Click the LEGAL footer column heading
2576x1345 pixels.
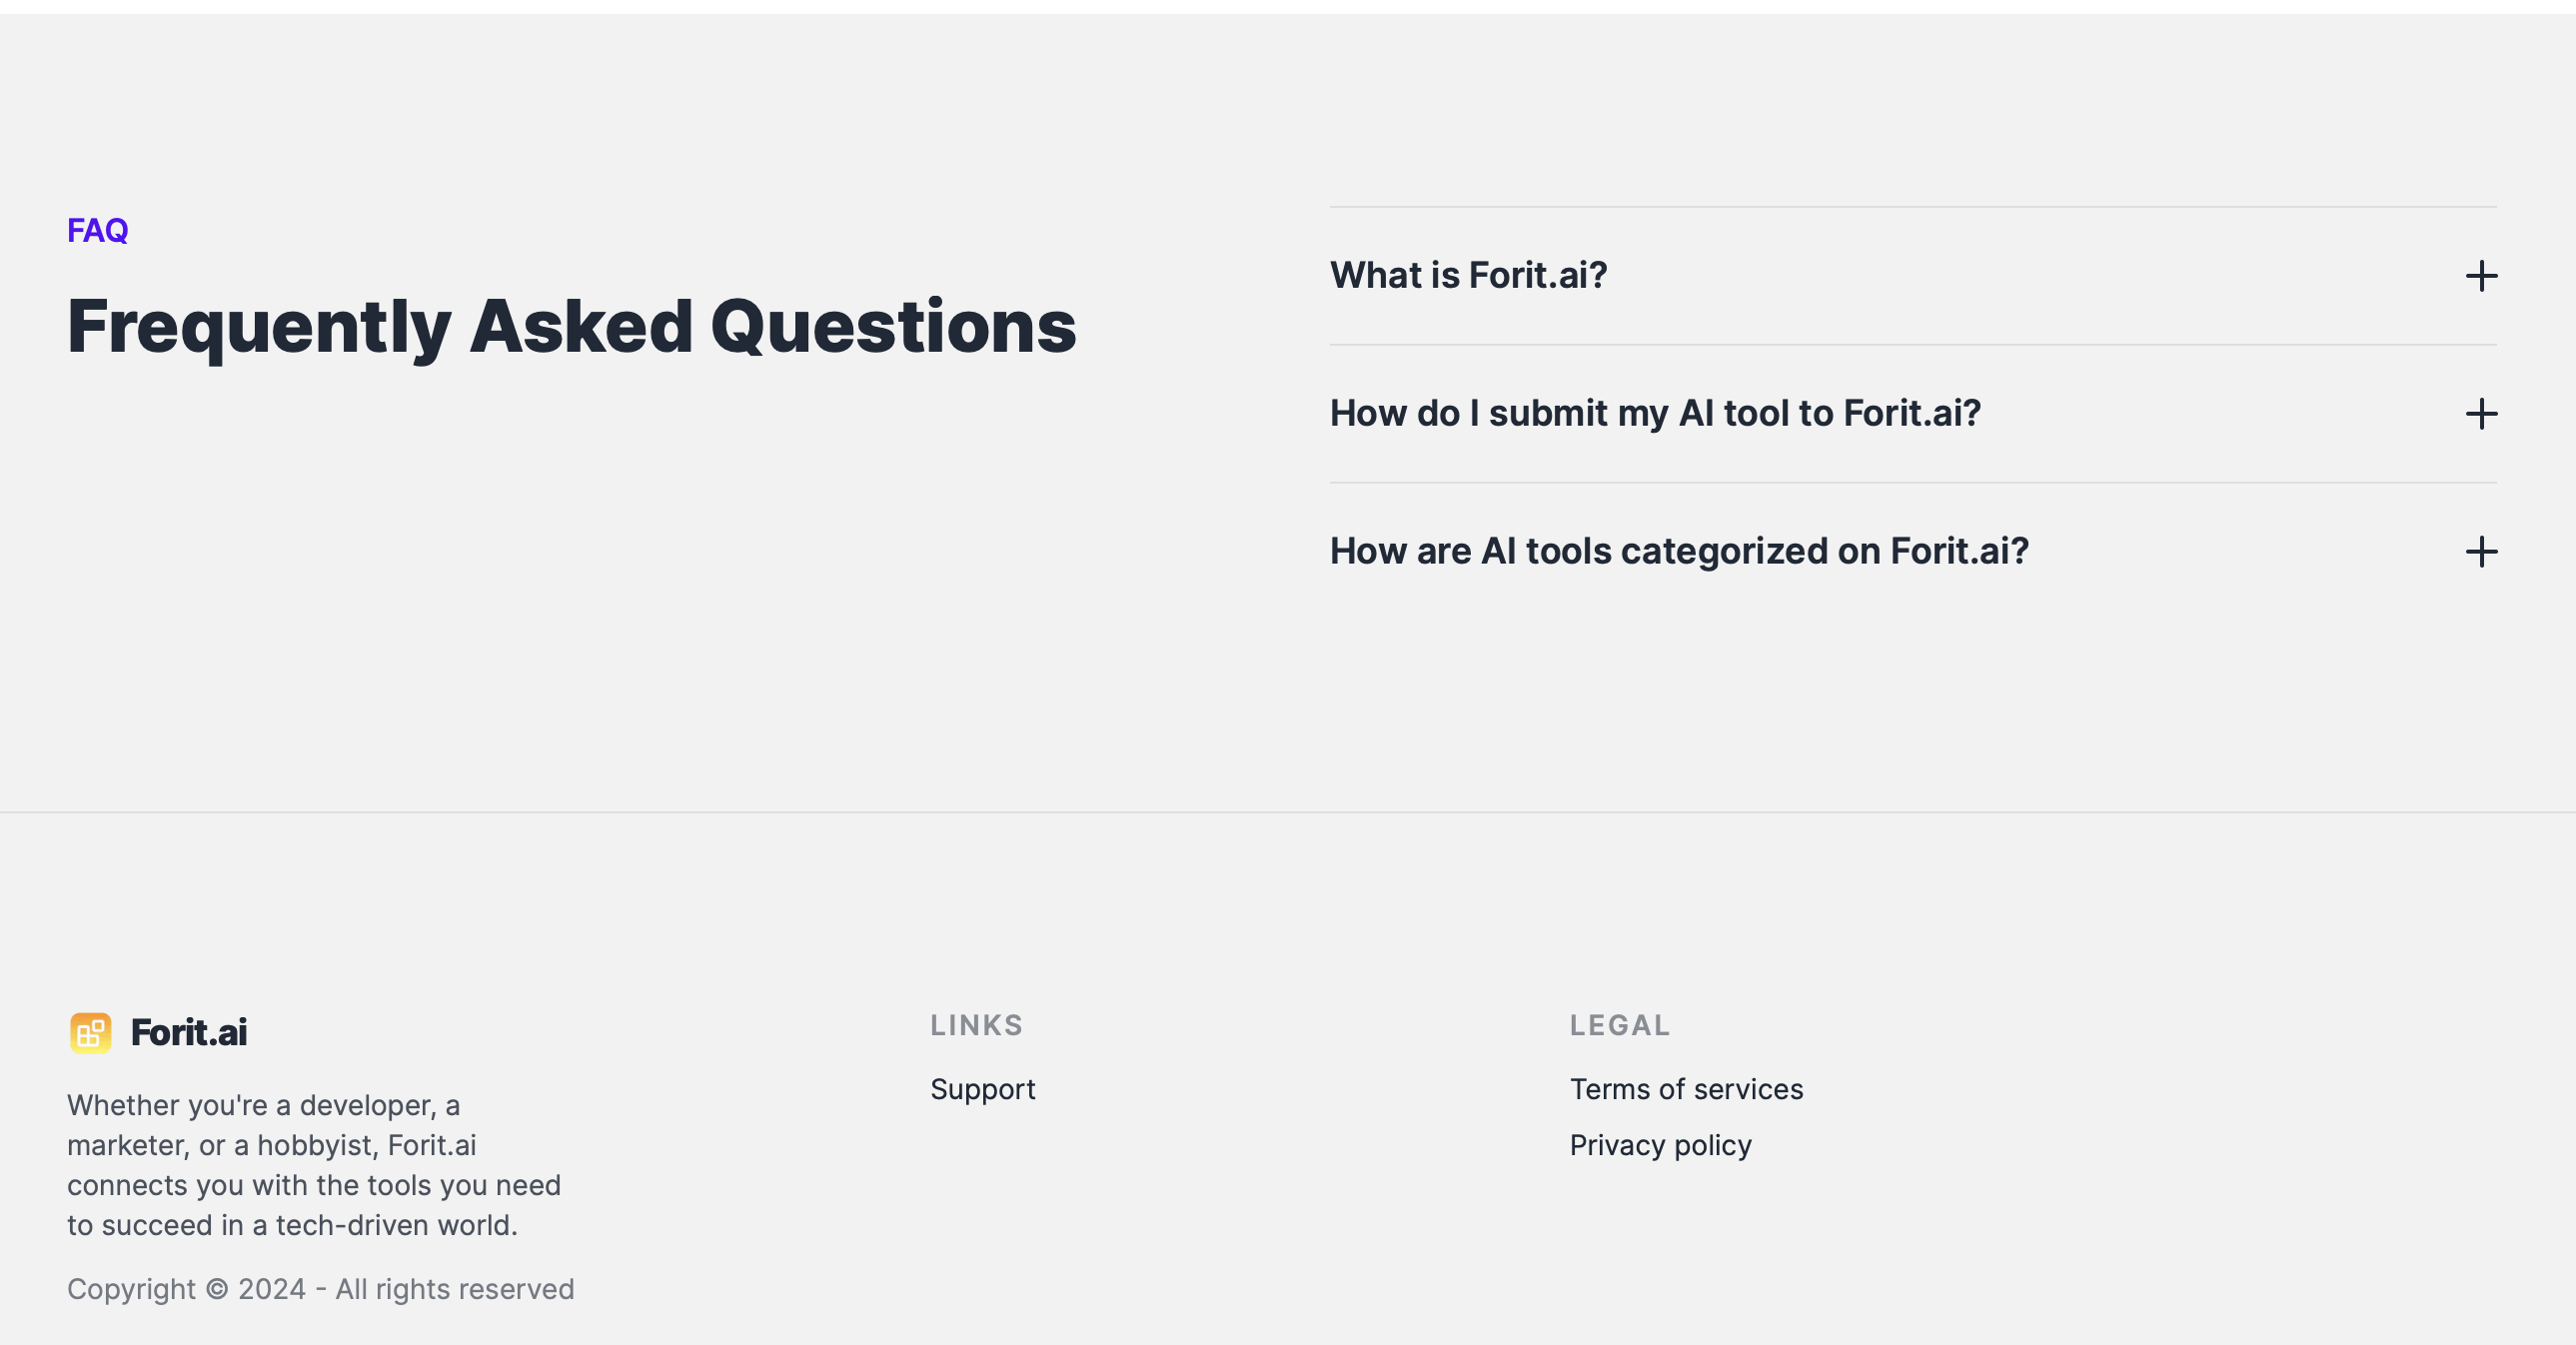(1619, 1025)
